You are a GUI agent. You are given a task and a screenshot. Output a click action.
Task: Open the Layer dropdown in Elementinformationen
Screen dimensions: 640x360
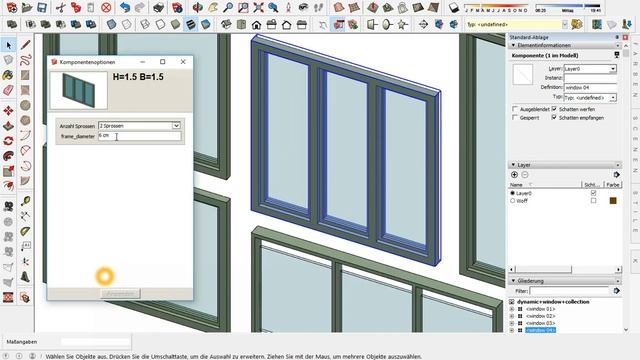[612, 69]
